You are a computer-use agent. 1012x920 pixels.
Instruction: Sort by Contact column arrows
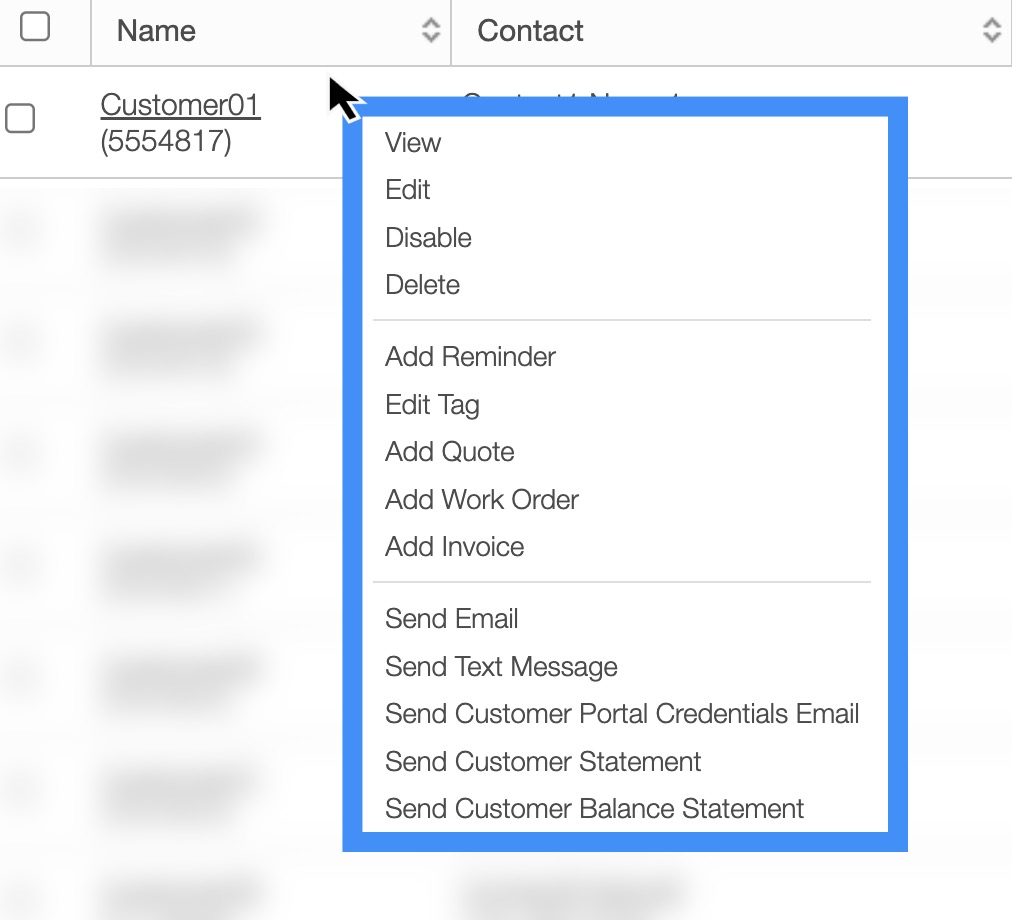tap(991, 31)
